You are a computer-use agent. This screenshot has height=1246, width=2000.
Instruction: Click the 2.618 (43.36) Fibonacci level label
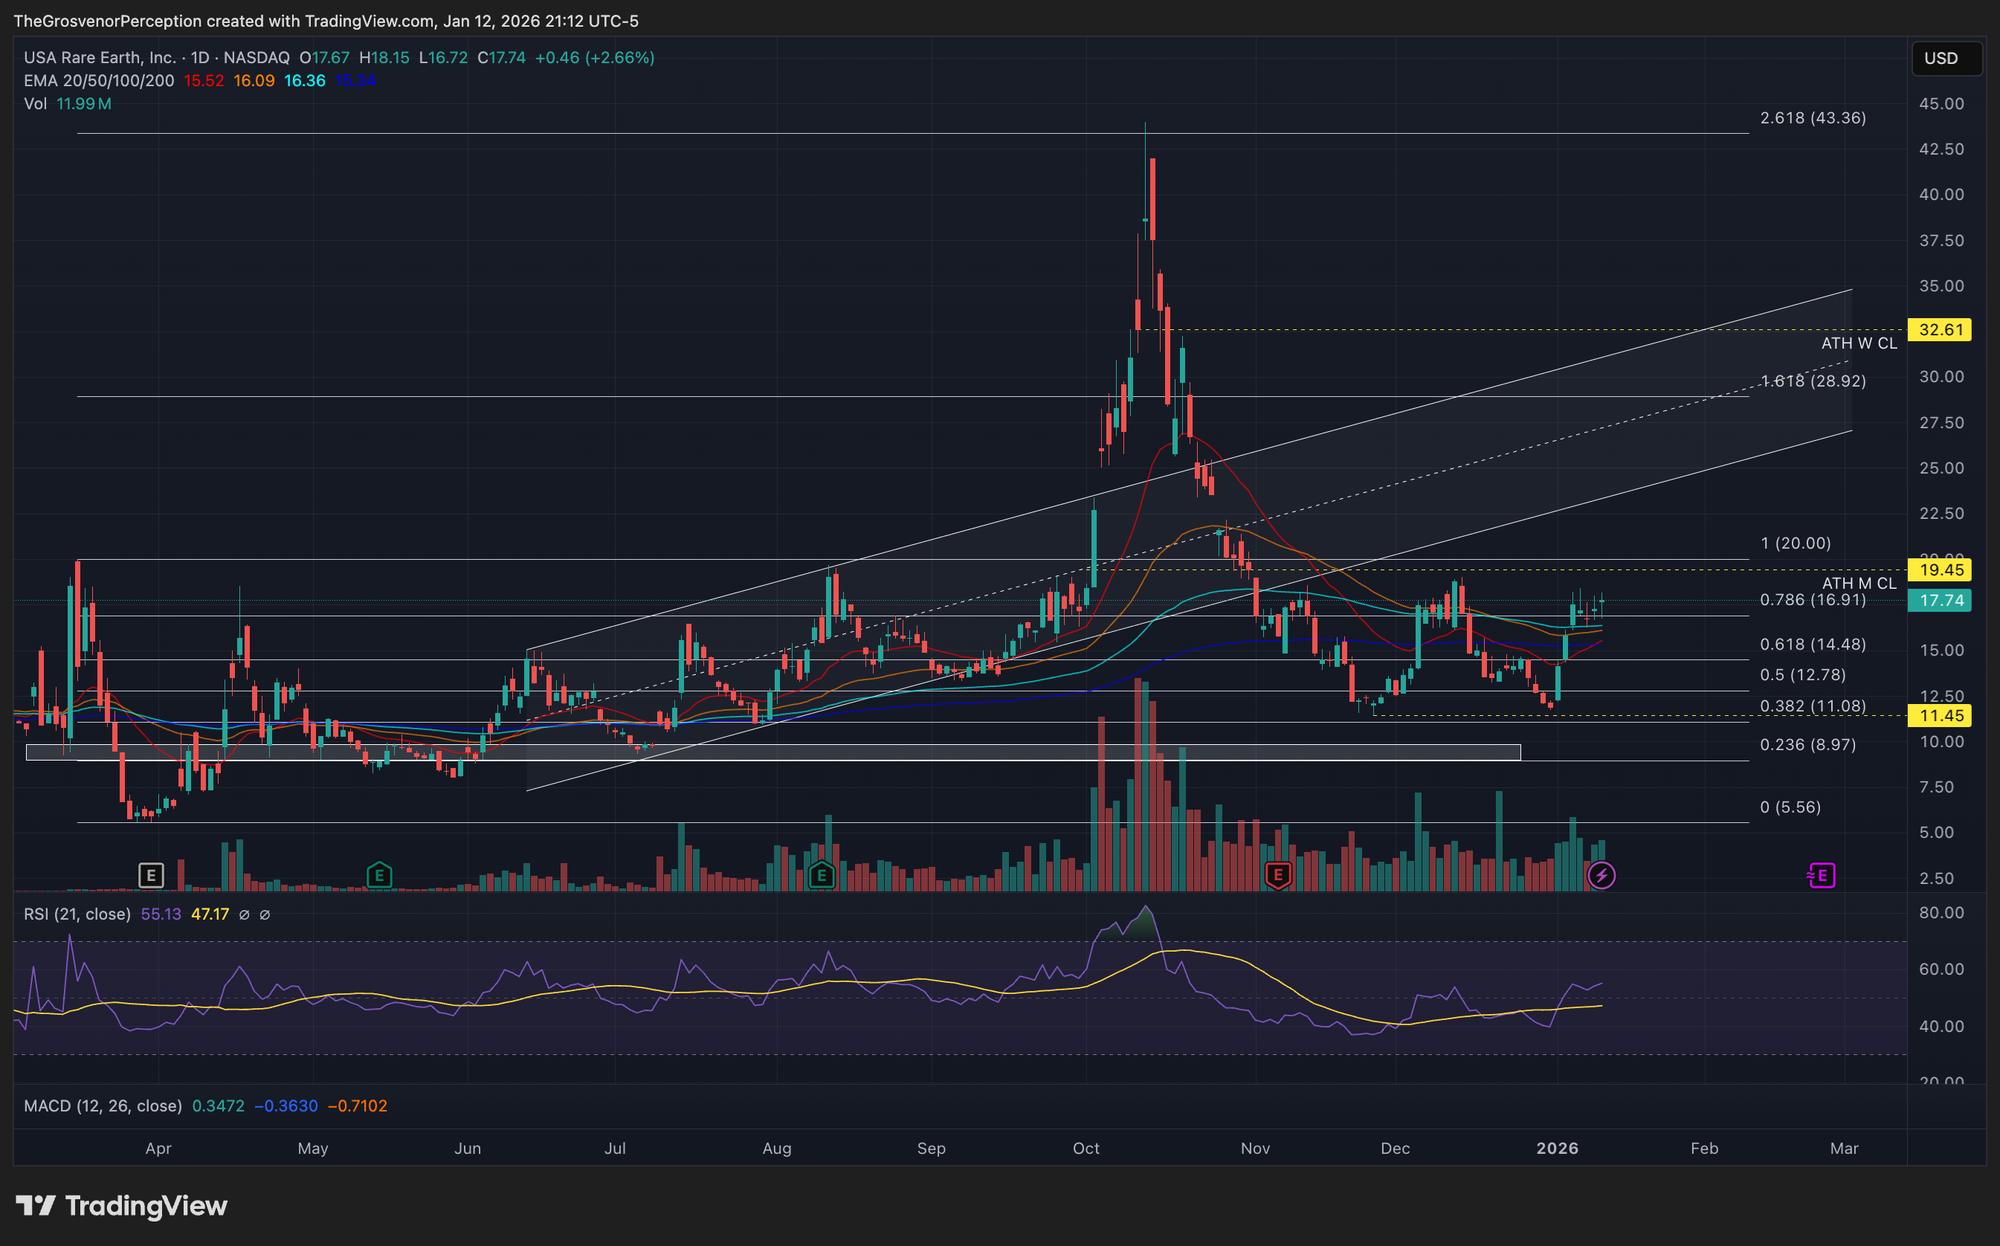pyautogui.click(x=1812, y=118)
